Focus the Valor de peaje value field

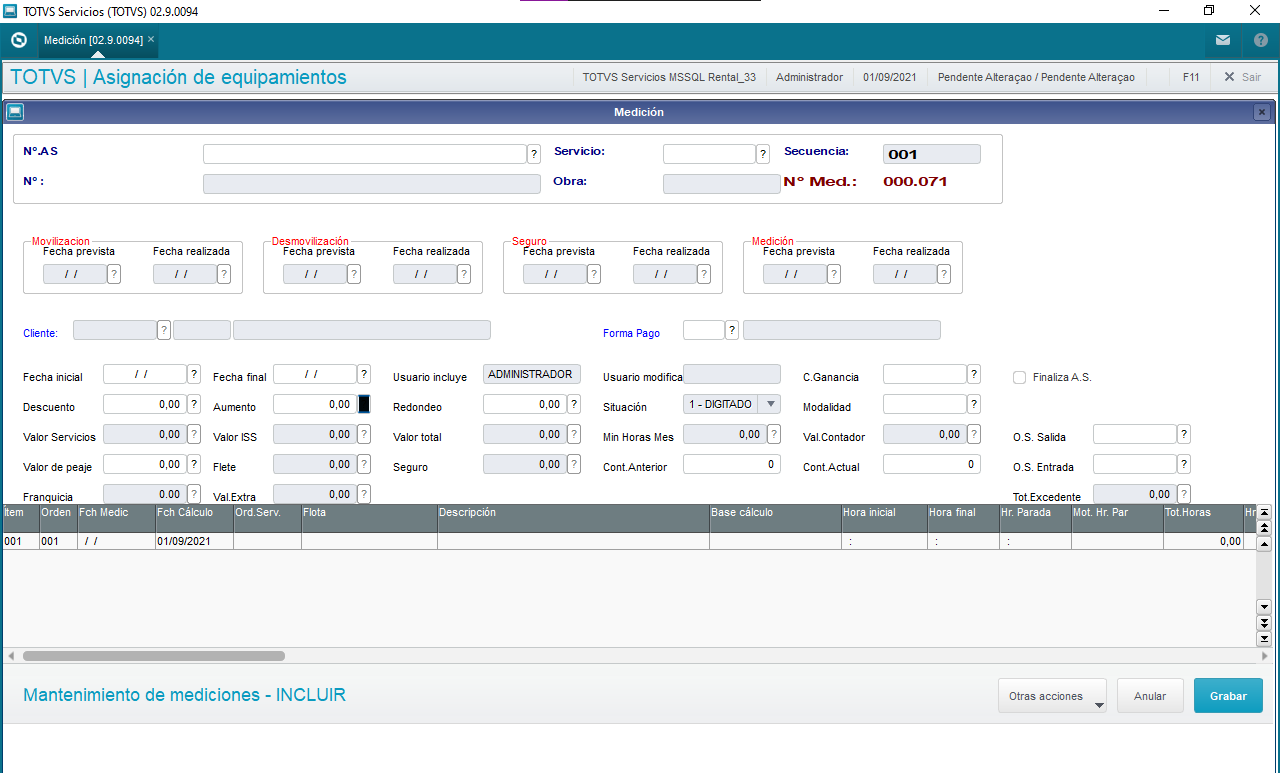[x=145, y=464]
